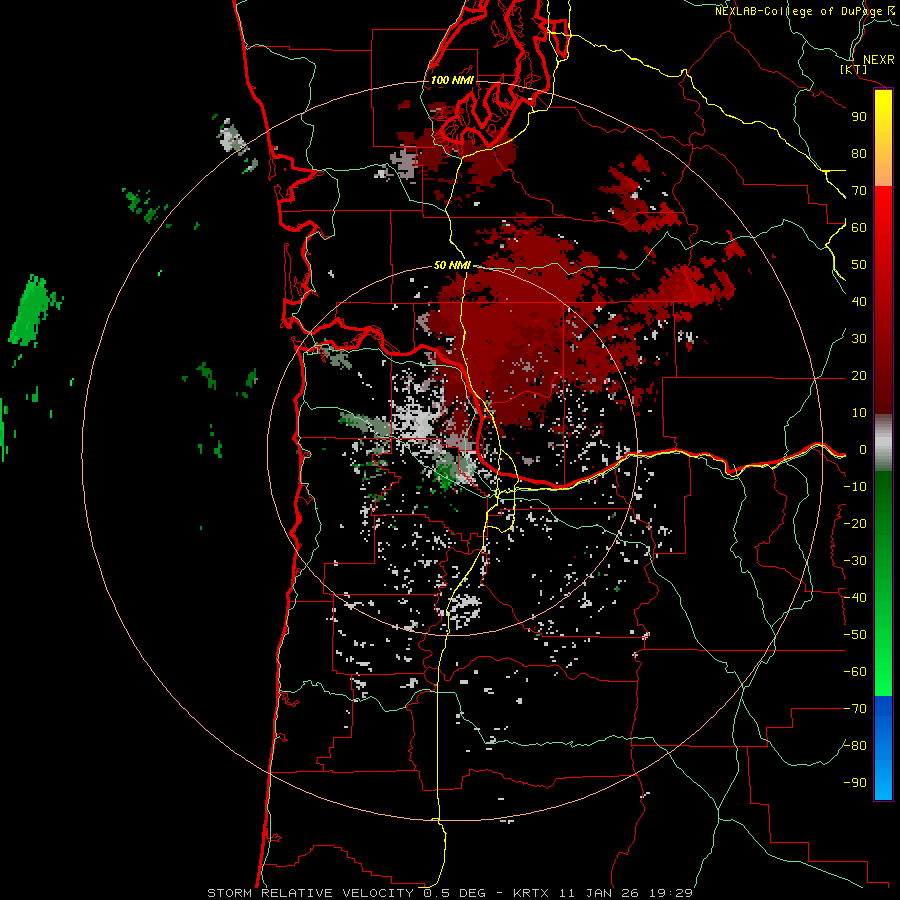Click the 90 value on velocity scale
The width and height of the screenshot is (900, 900).
pyautogui.click(x=859, y=117)
